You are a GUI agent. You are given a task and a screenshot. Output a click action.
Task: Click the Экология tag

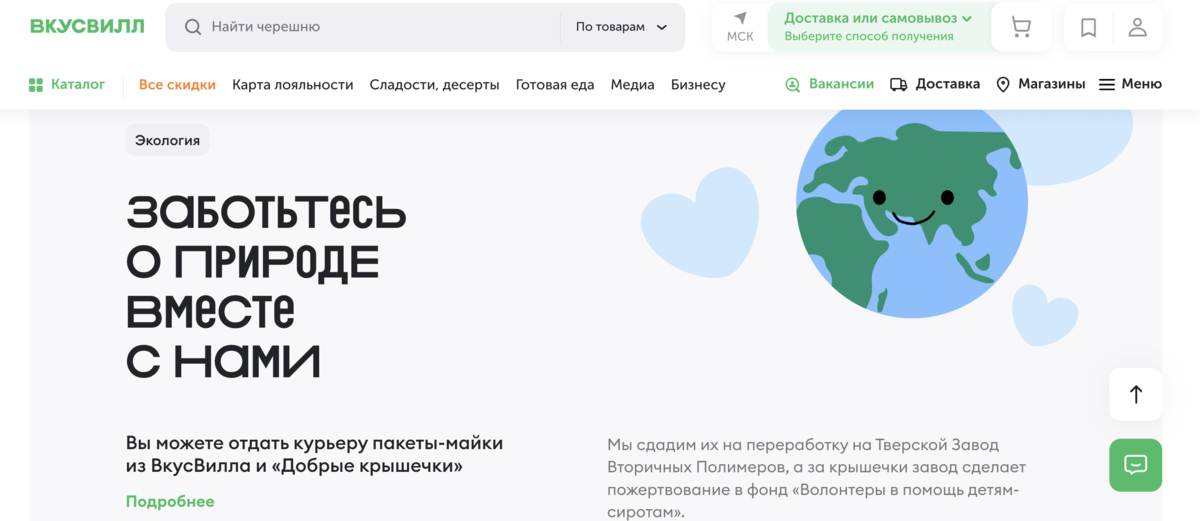[x=167, y=140]
